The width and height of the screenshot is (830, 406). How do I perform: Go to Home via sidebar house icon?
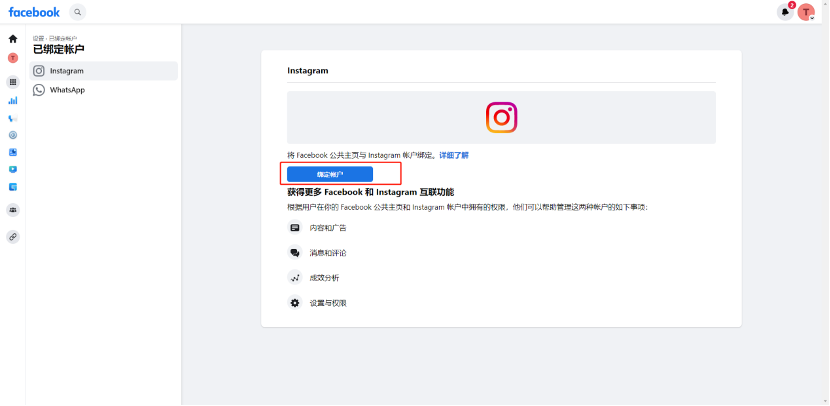[x=13, y=39]
